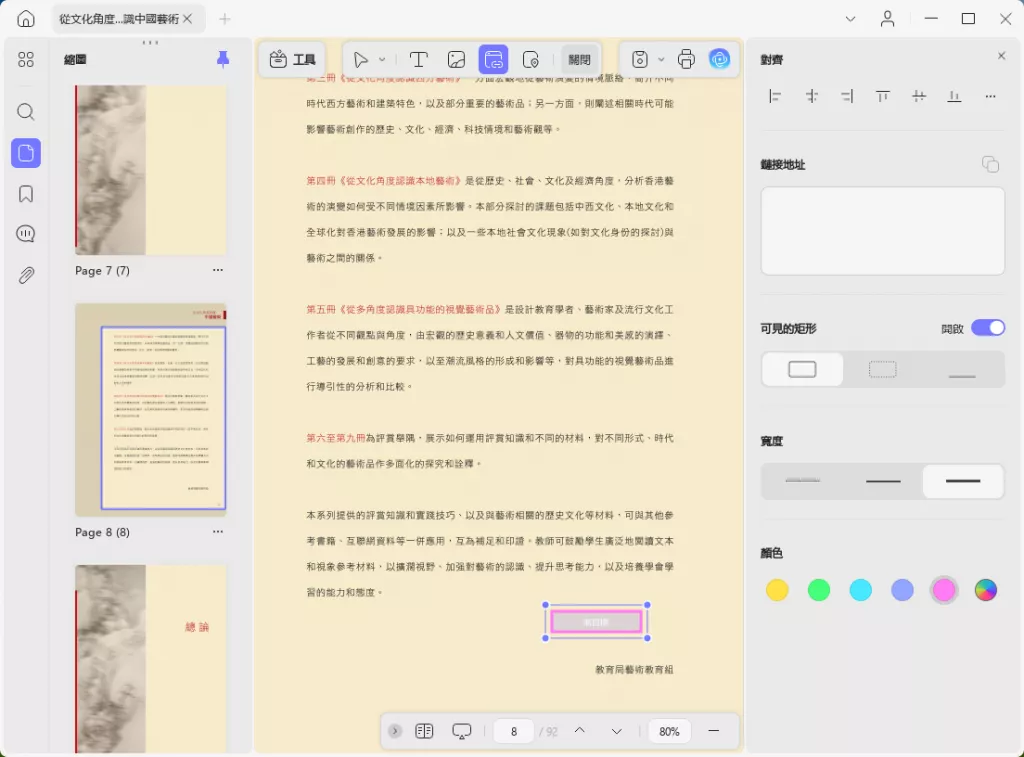Switch to the 從文化角度 document tab
The height and width of the screenshot is (757, 1024).
[x=119, y=19]
